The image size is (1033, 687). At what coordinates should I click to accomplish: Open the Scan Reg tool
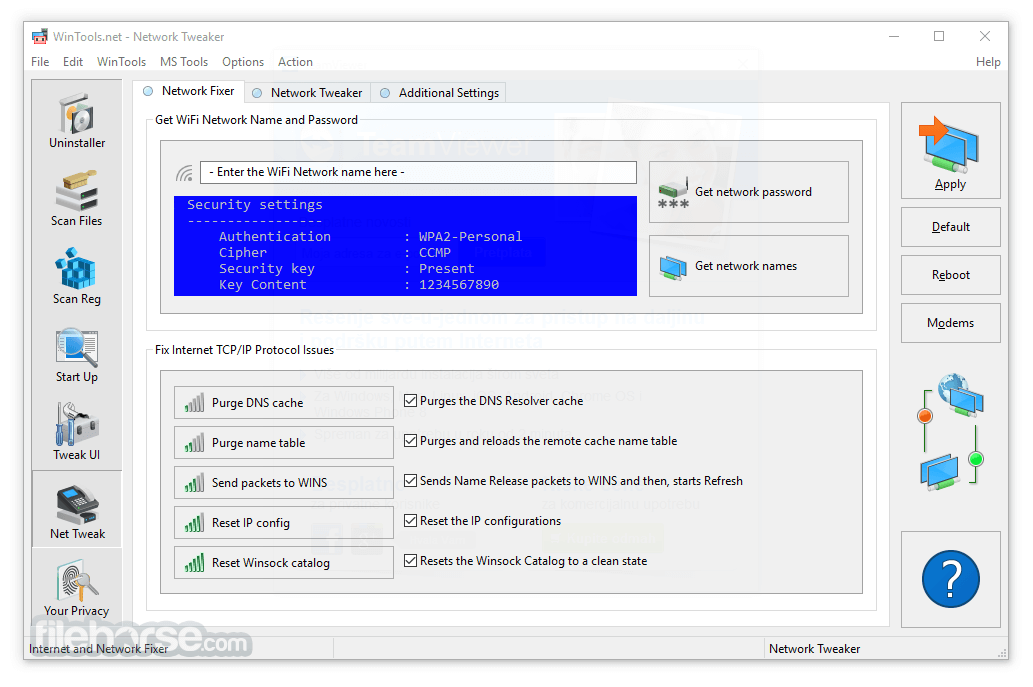pyautogui.click(x=76, y=277)
